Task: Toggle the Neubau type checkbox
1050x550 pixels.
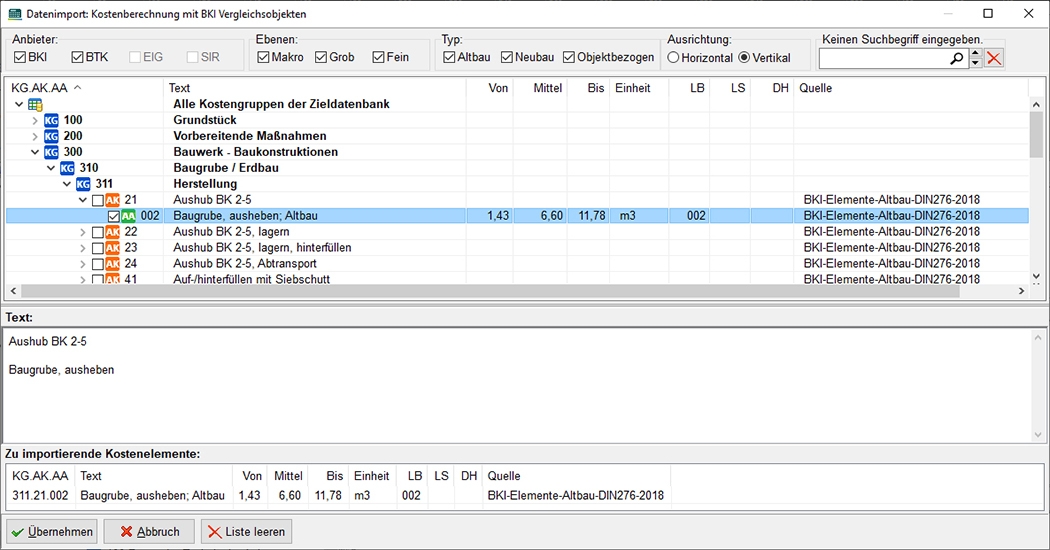Action: 507,58
